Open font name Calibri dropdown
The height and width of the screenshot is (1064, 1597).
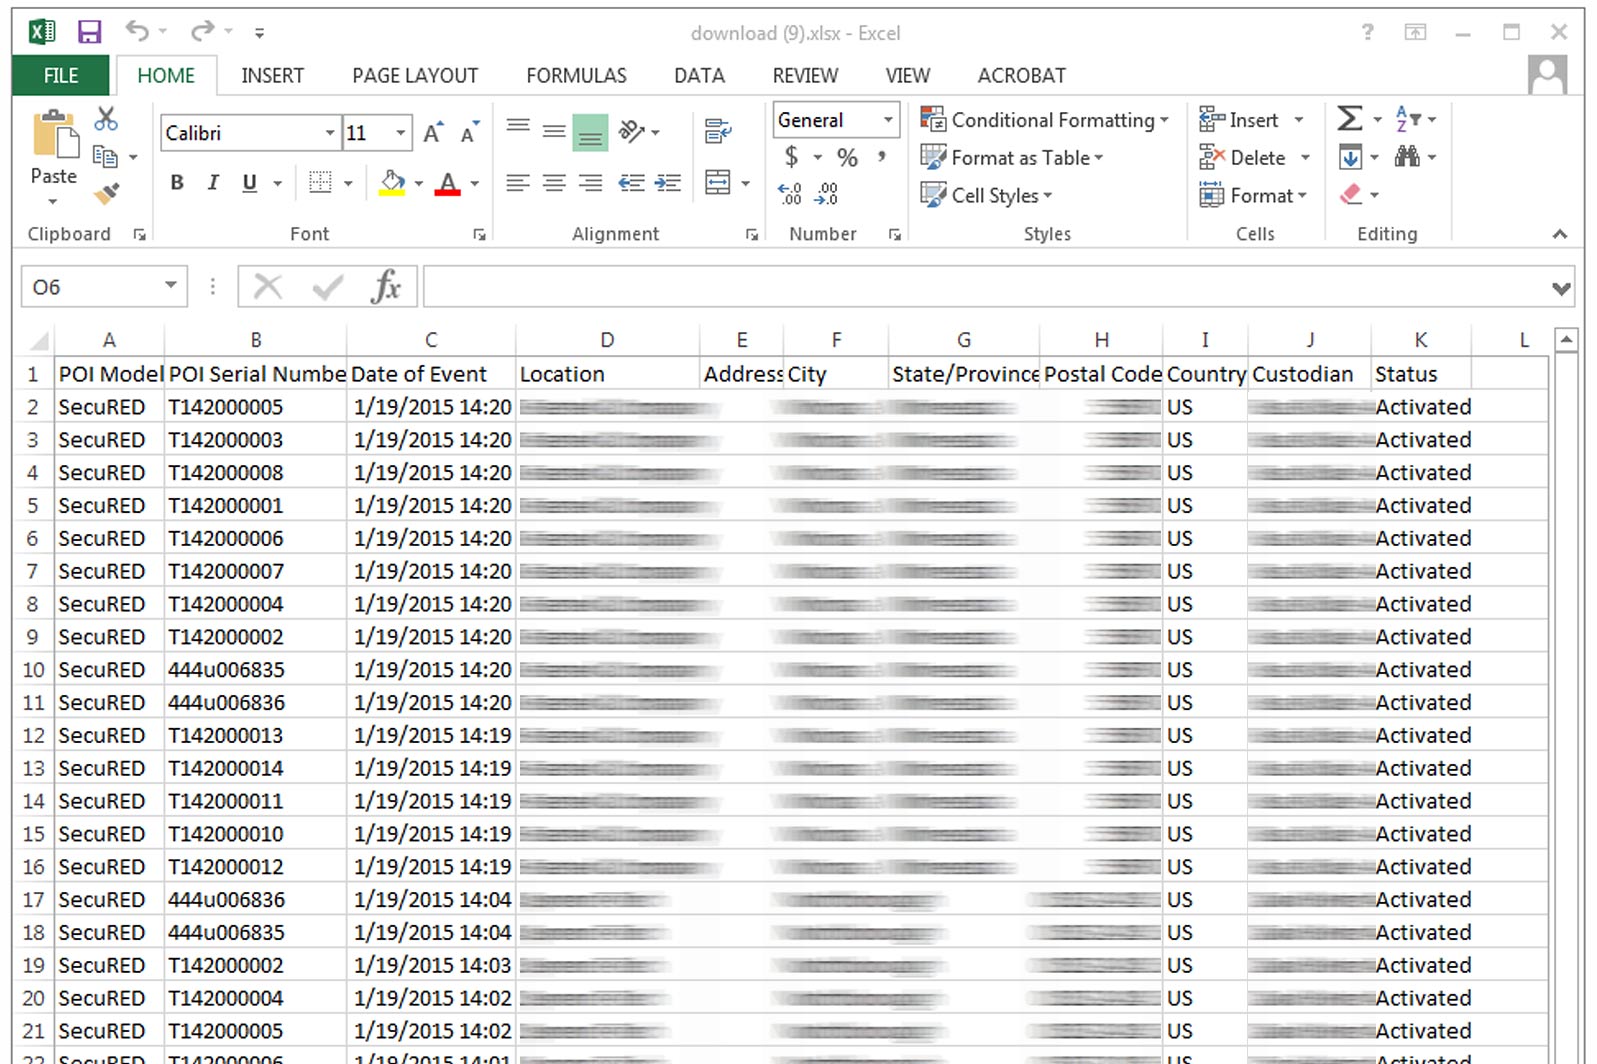329,133
